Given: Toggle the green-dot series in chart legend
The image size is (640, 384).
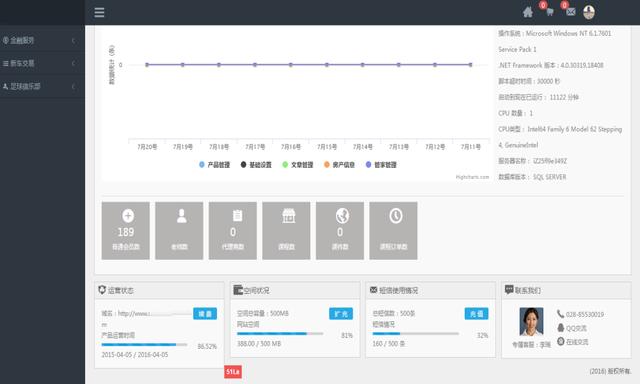Looking at the screenshot, I should click(x=298, y=165).
